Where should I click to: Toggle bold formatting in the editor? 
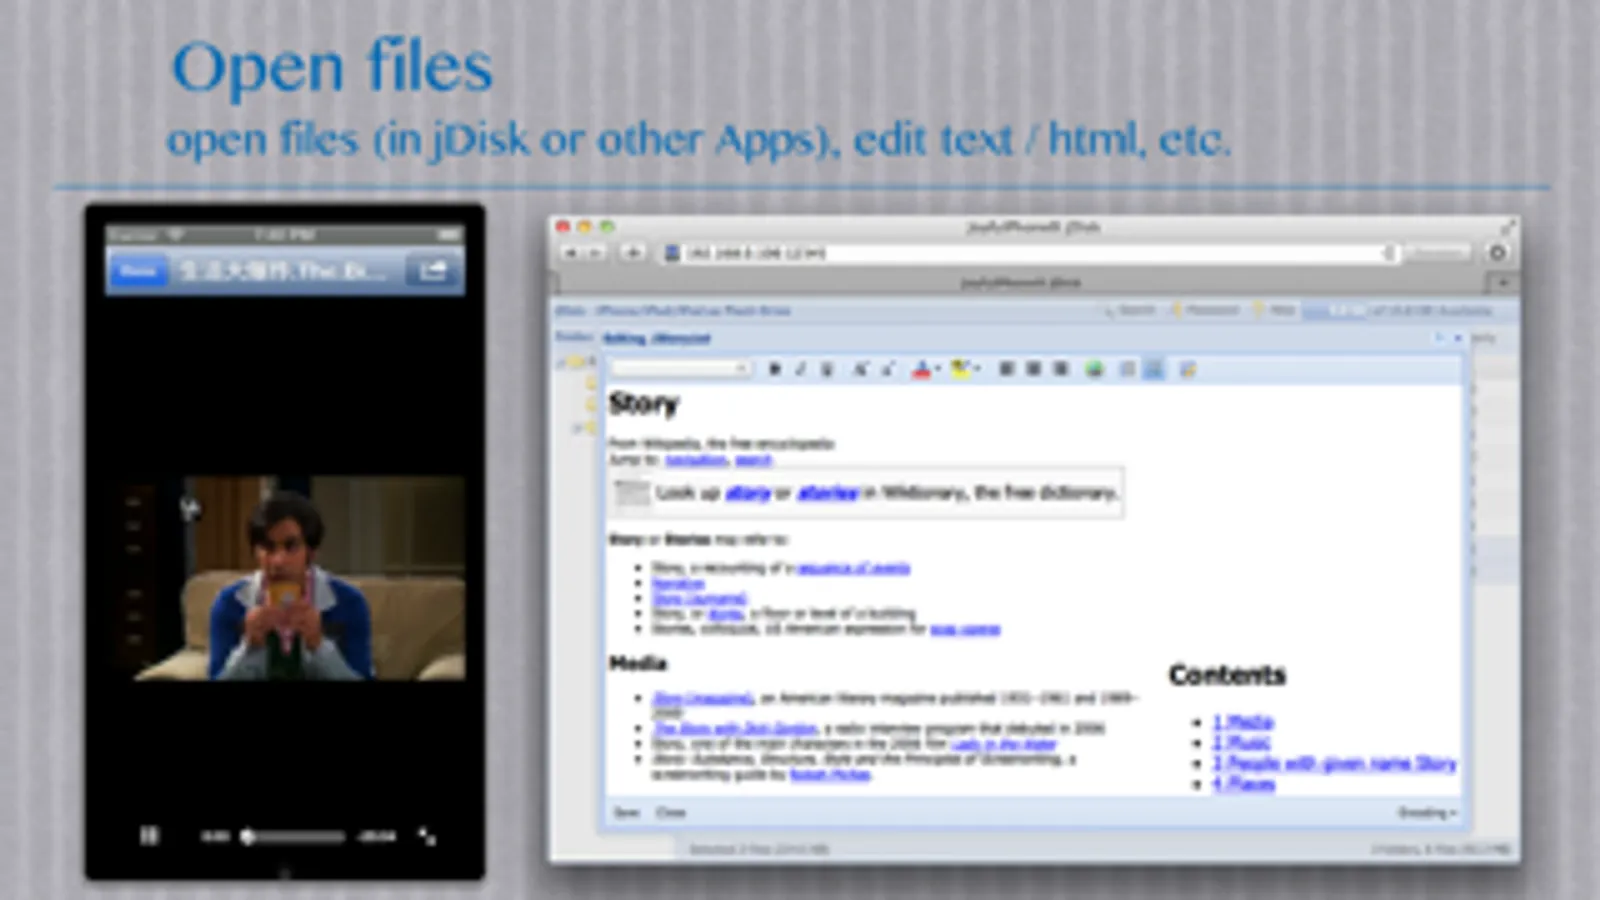coord(774,369)
